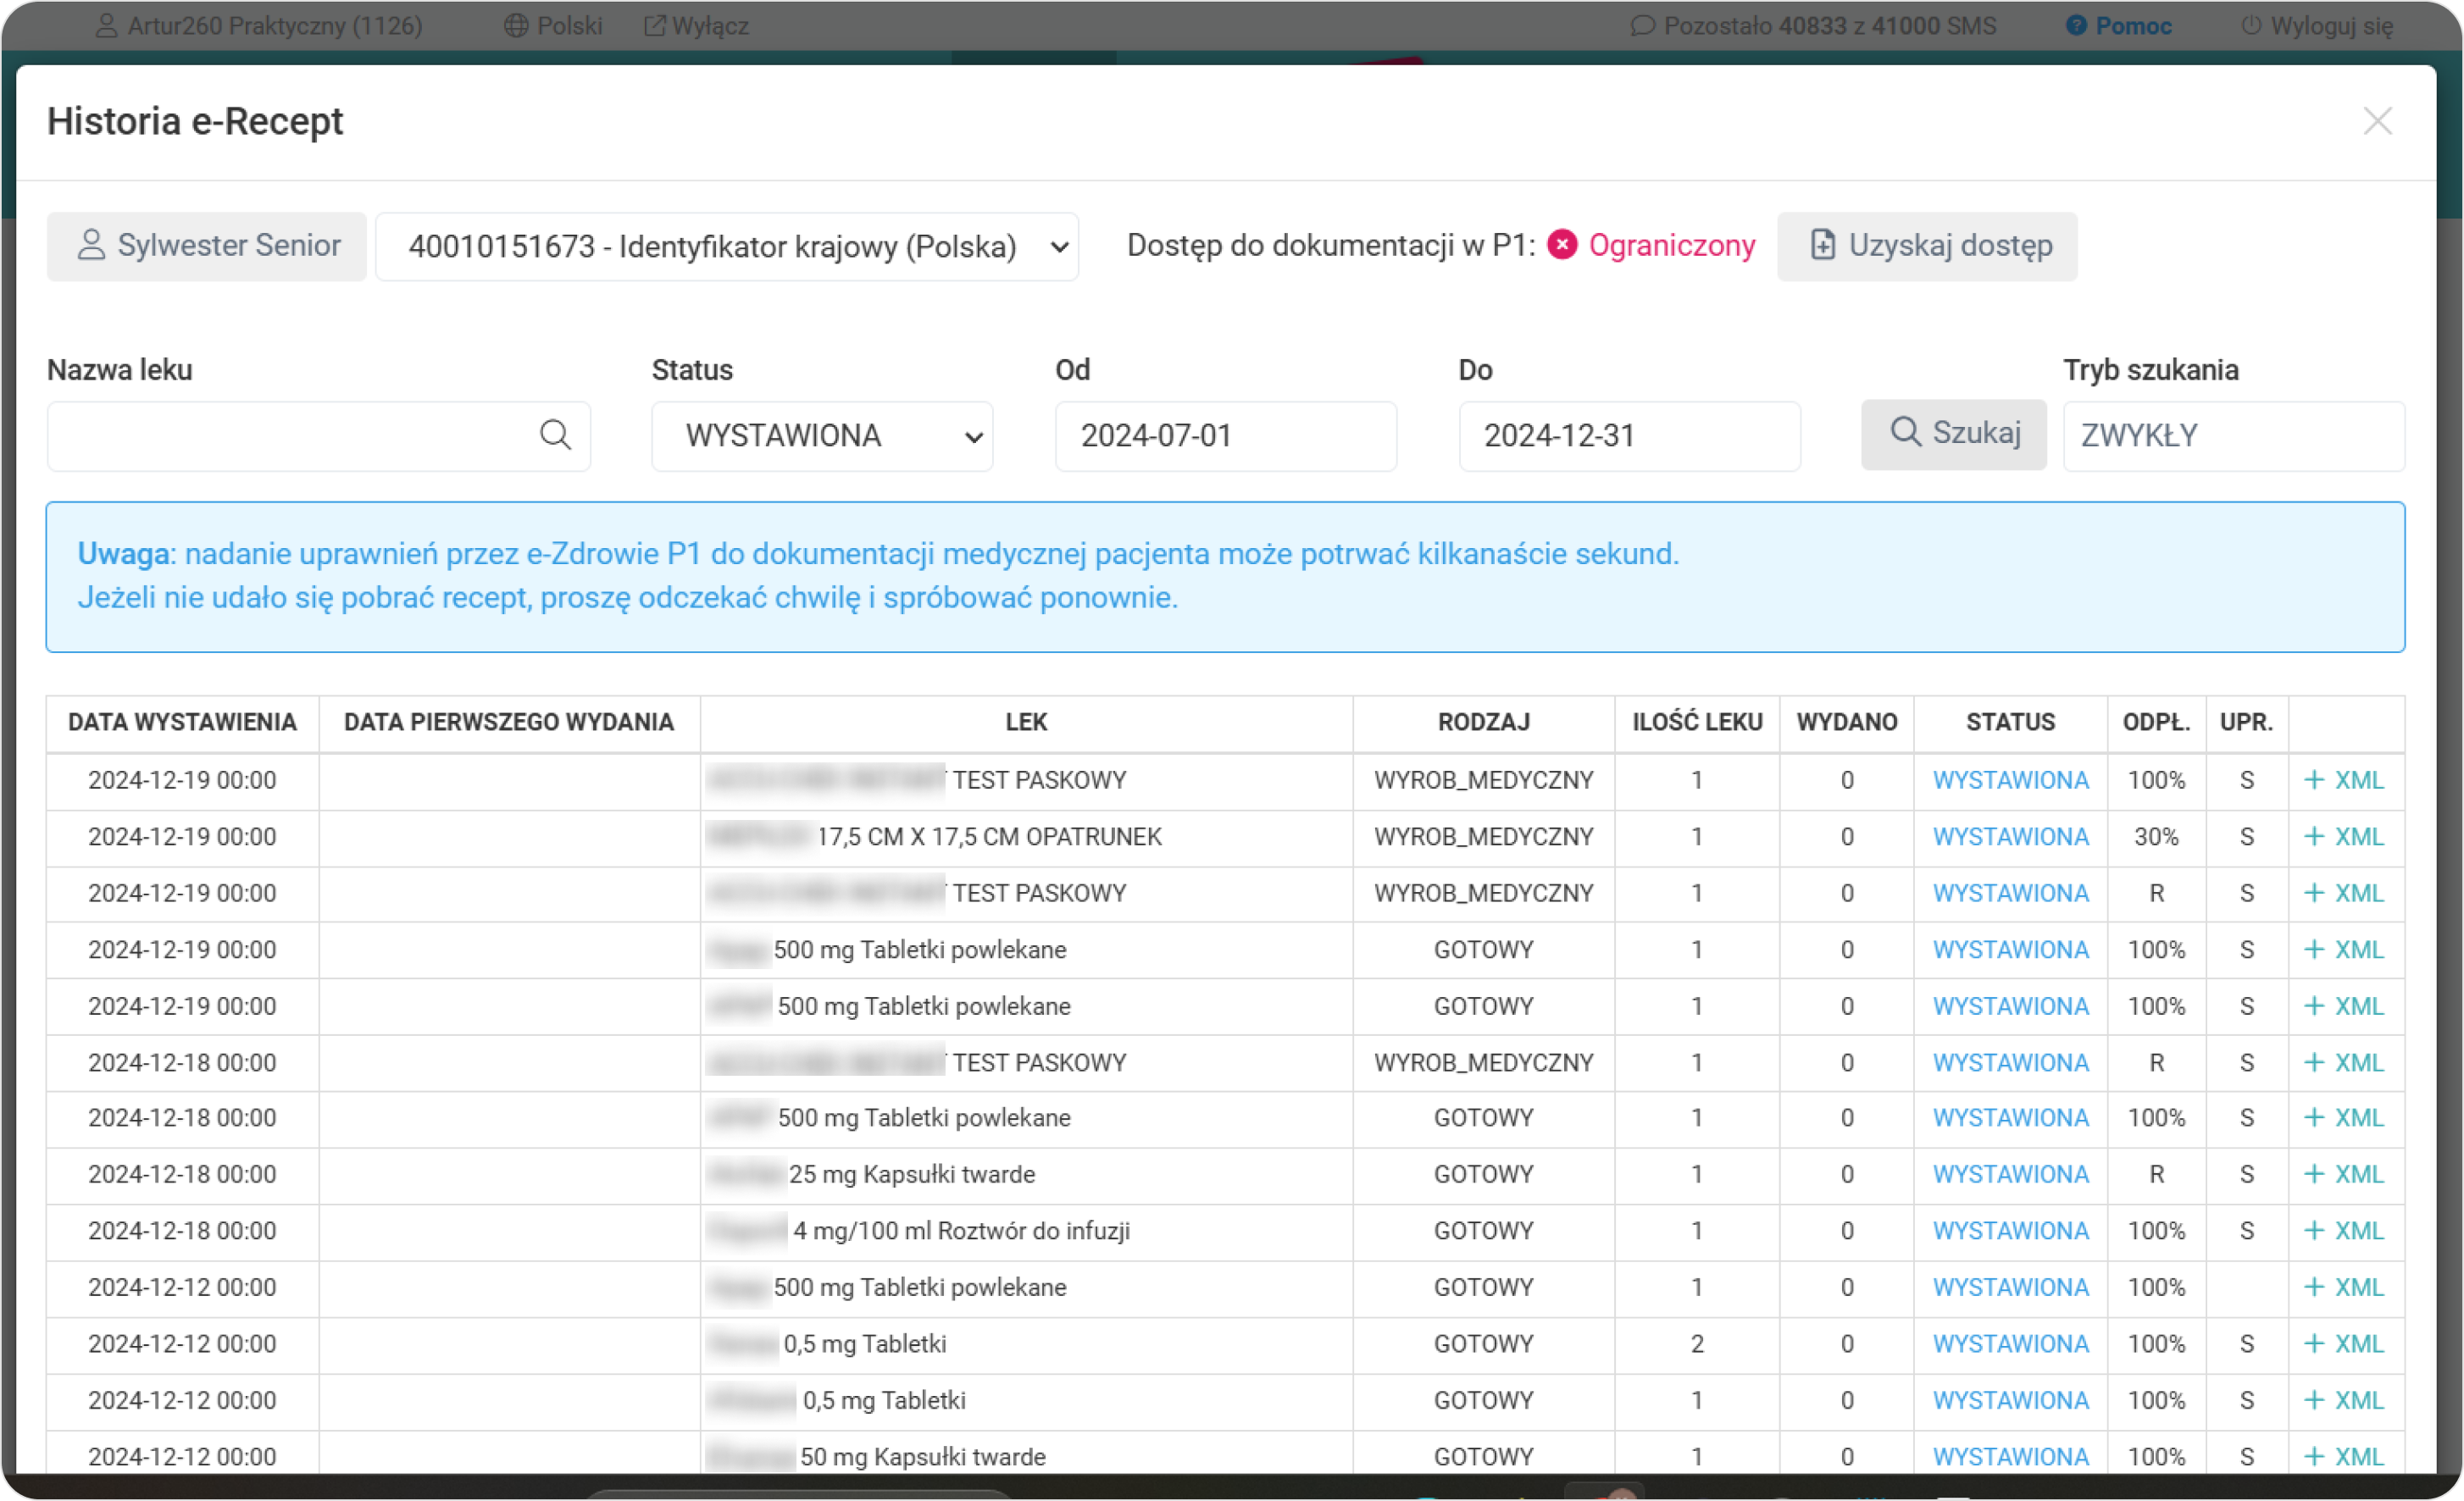Click the globe icon next to Polski
Viewport: 2464px width, 1501px height.
tap(516, 26)
